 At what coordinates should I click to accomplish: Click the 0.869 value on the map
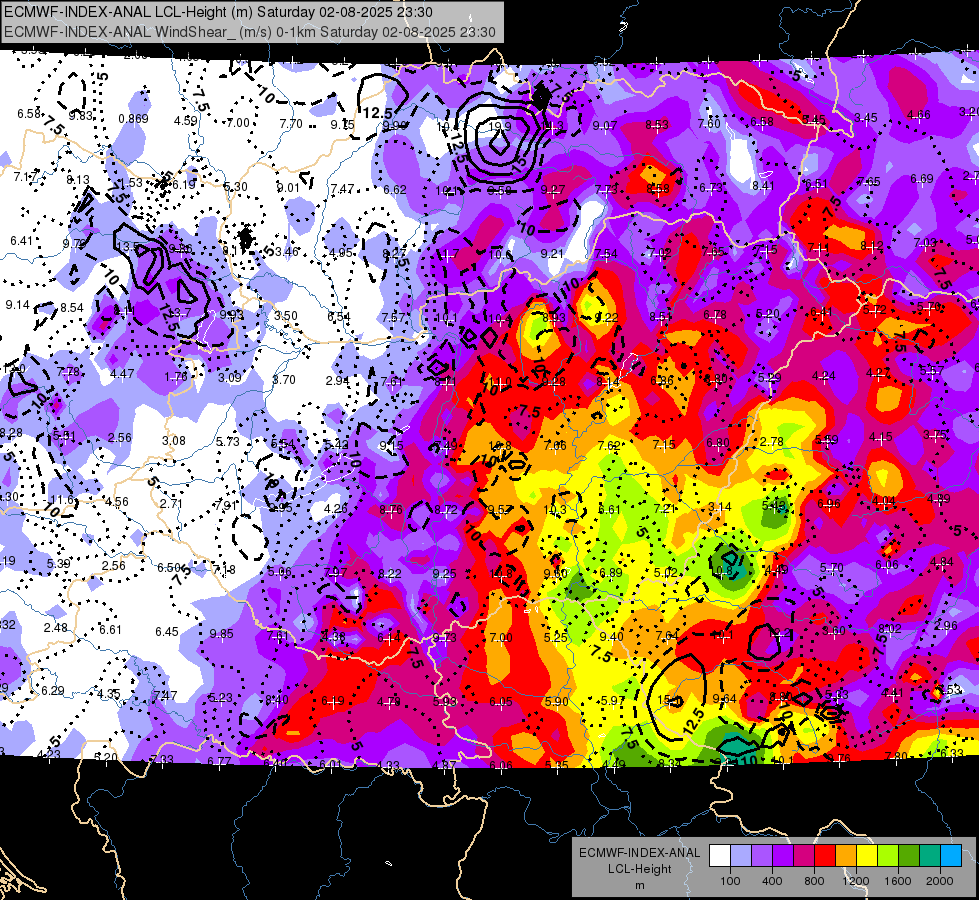(134, 119)
